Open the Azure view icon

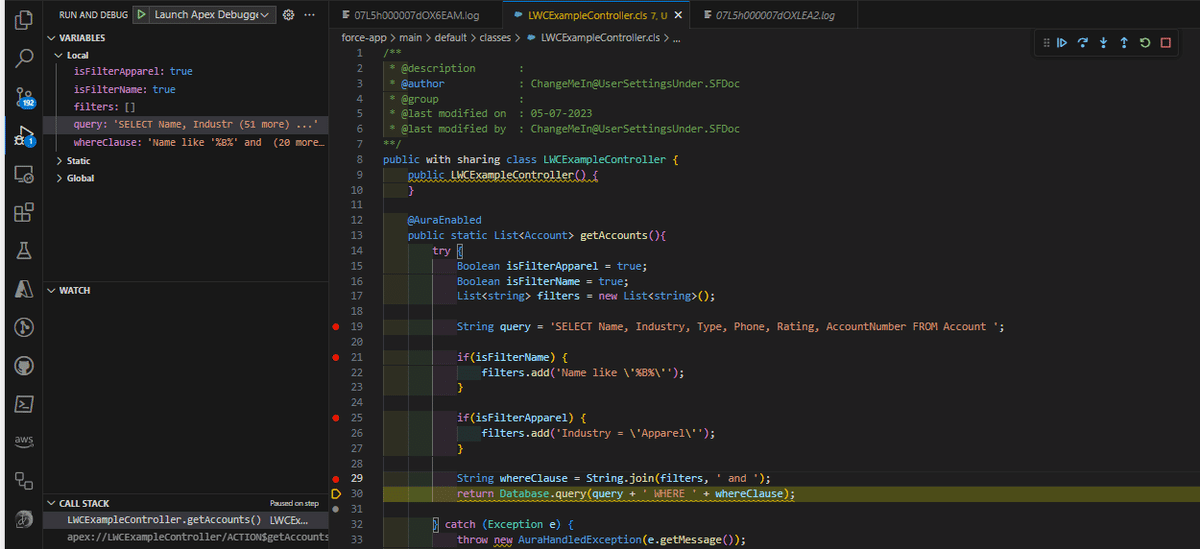pos(24,290)
